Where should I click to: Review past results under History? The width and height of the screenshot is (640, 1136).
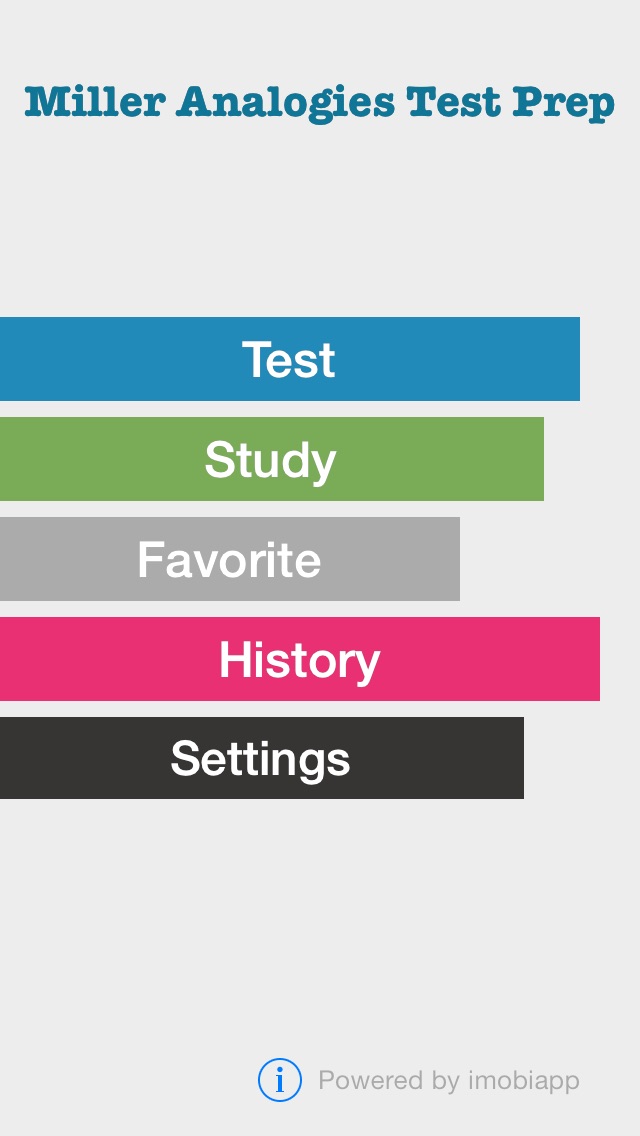click(300, 659)
